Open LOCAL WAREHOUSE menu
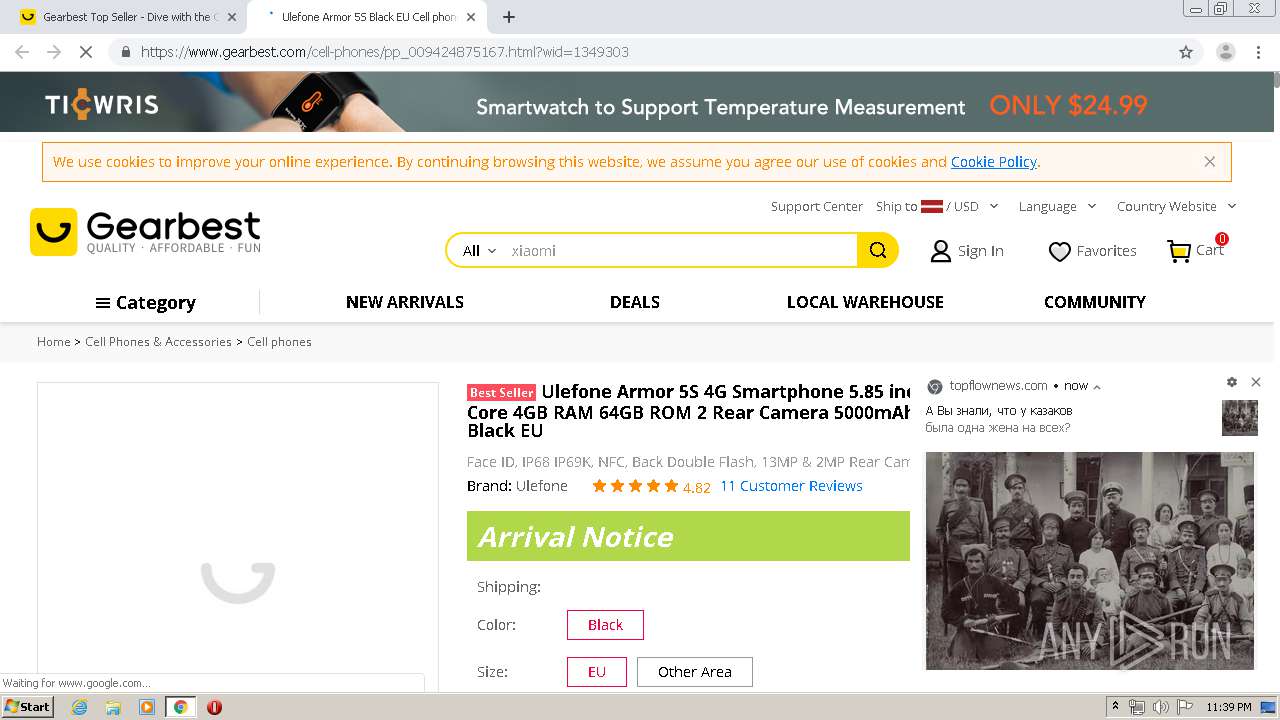Image resolution: width=1280 pixels, height=720 pixels. [x=865, y=302]
